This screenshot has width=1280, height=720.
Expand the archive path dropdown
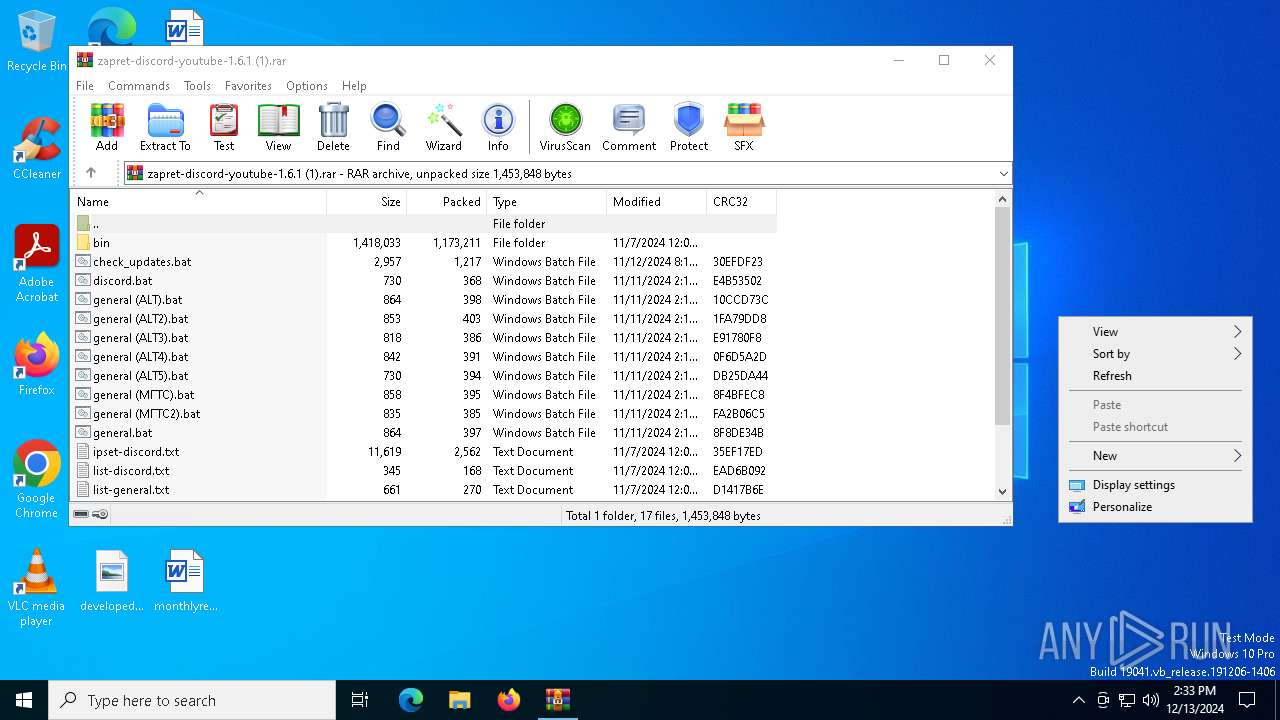pyautogui.click(x=1003, y=173)
